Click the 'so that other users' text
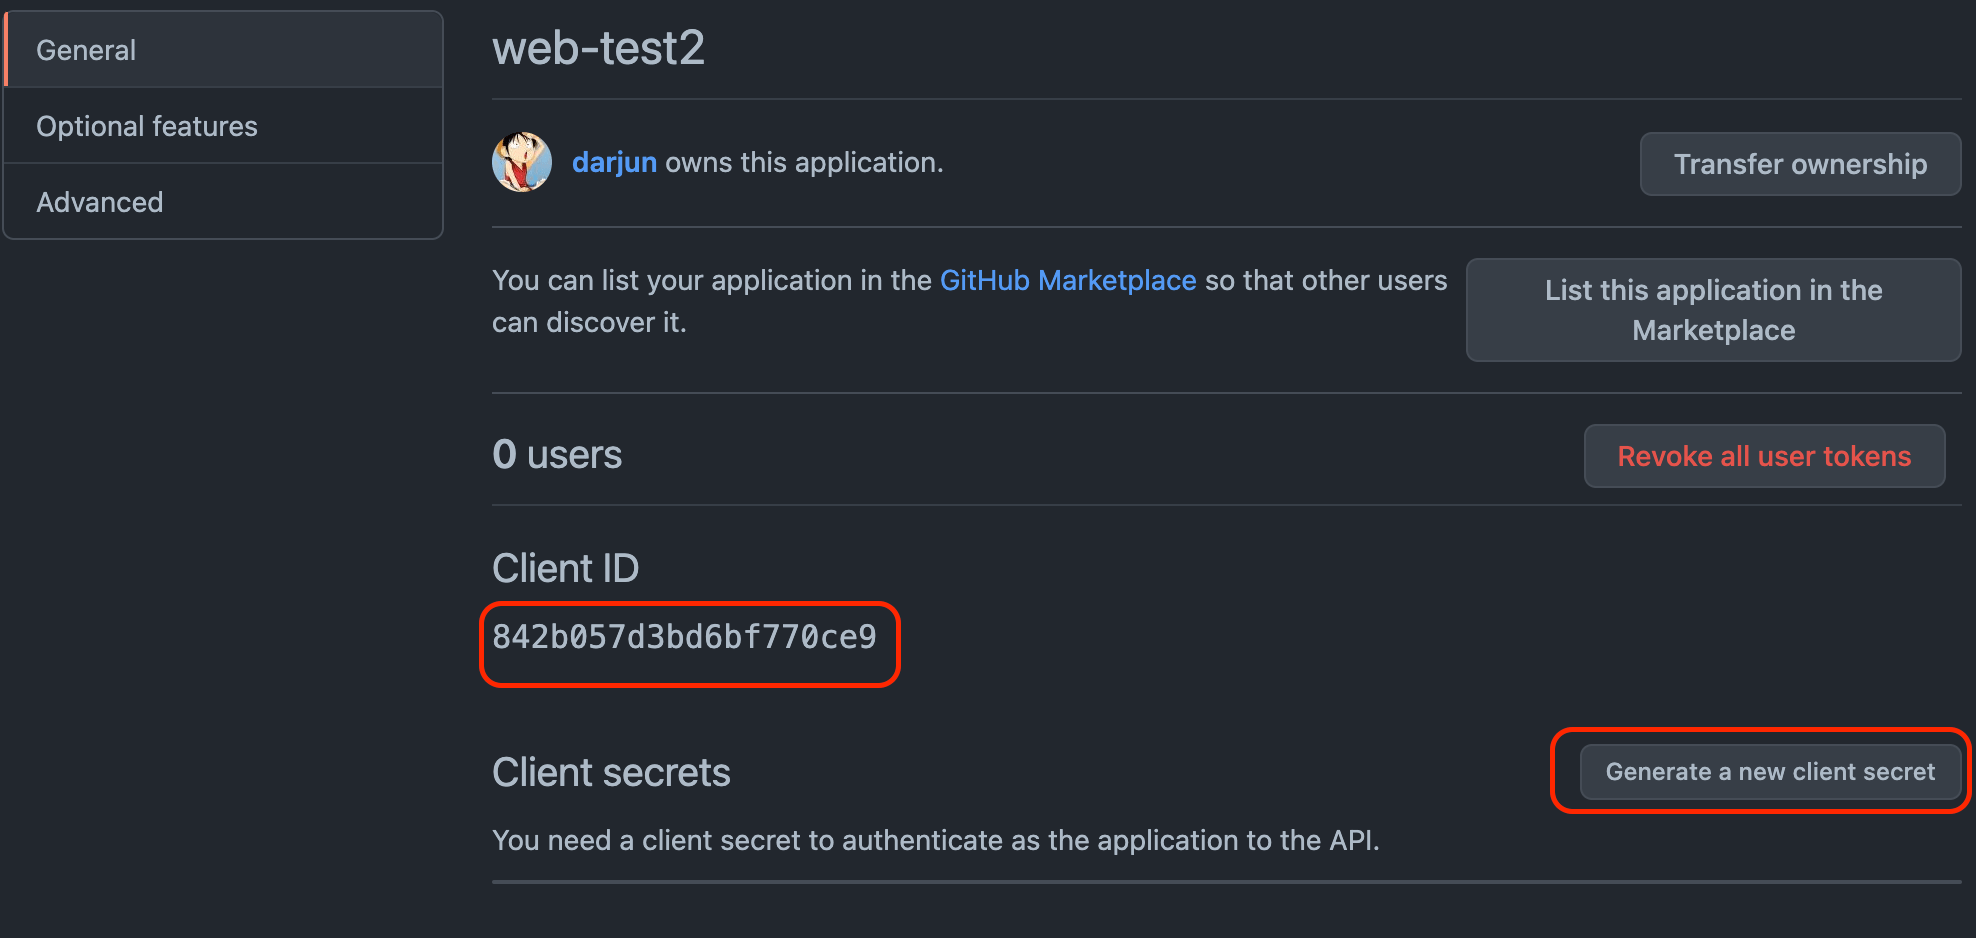This screenshot has height=938, width=1976. click(1325, 280)
